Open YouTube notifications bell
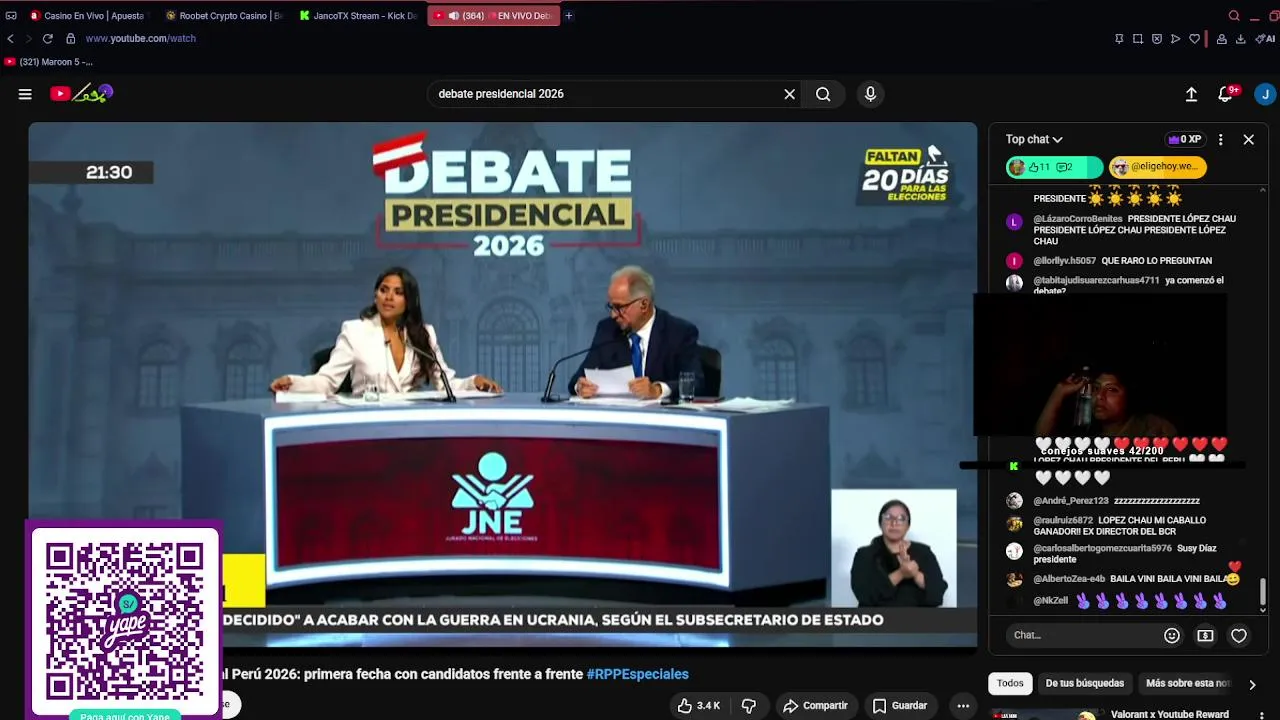 (x=1226, y=94)
